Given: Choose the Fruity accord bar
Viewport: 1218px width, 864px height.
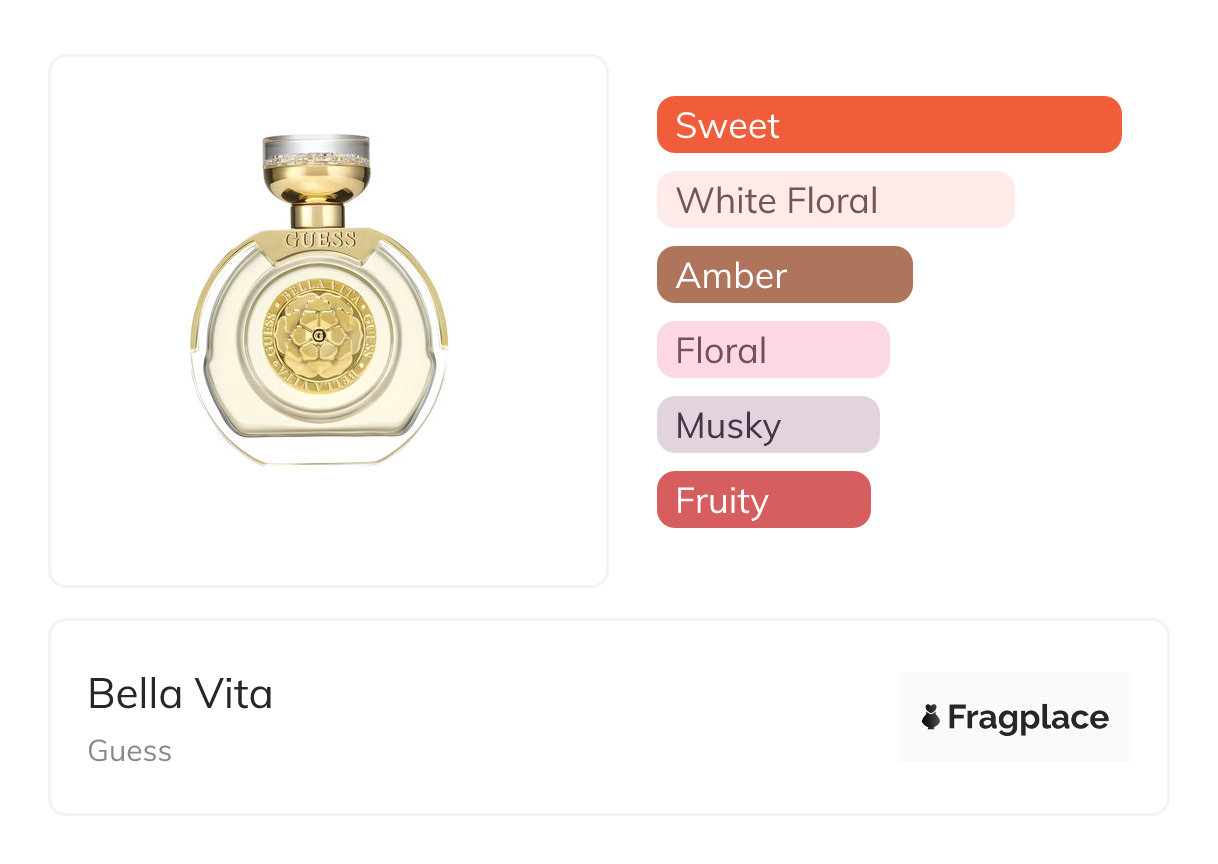Looking at the screenshot, I should pos(763,500).
